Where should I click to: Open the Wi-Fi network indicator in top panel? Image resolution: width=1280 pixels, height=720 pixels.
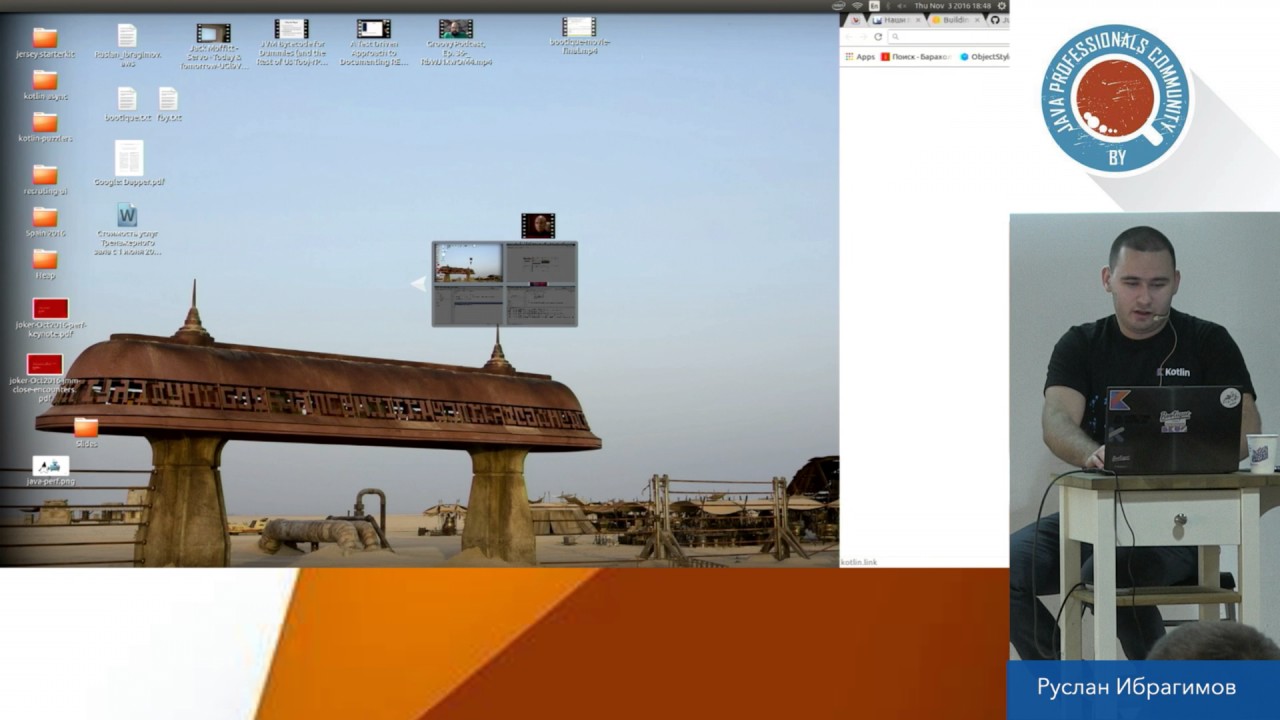pos(857,6)
